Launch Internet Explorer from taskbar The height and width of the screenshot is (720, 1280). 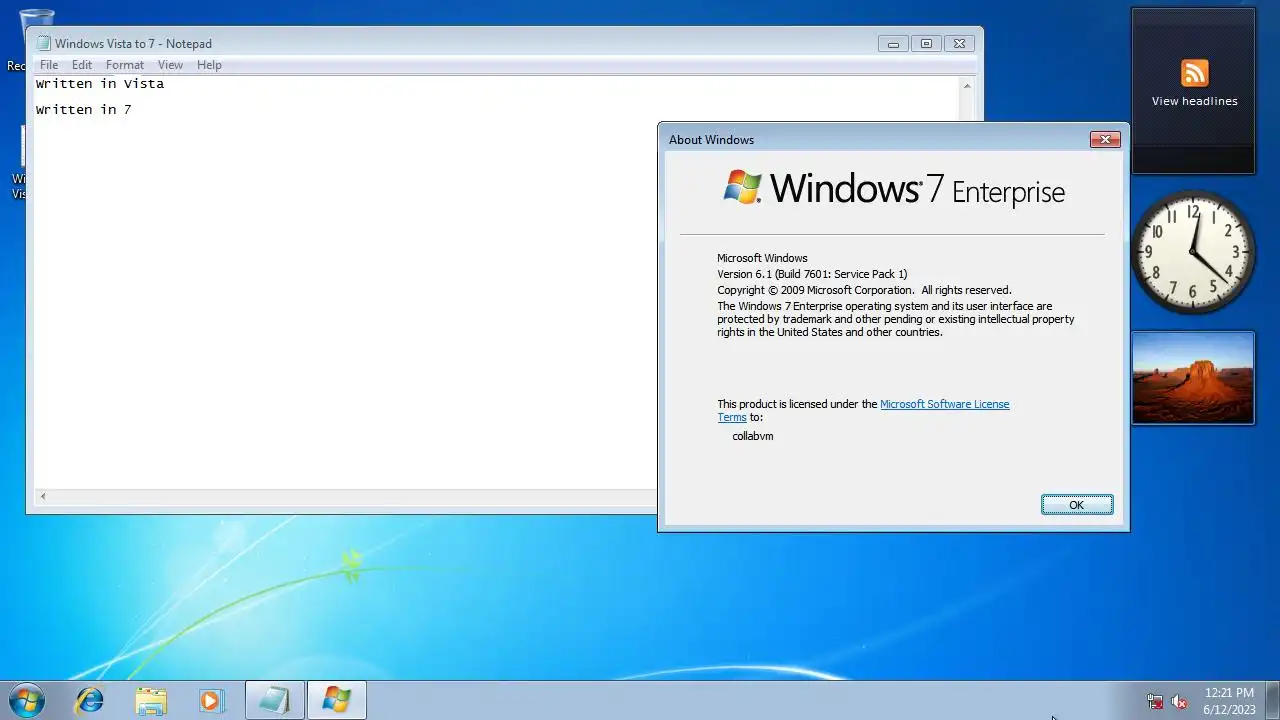(x=90, y=700)
